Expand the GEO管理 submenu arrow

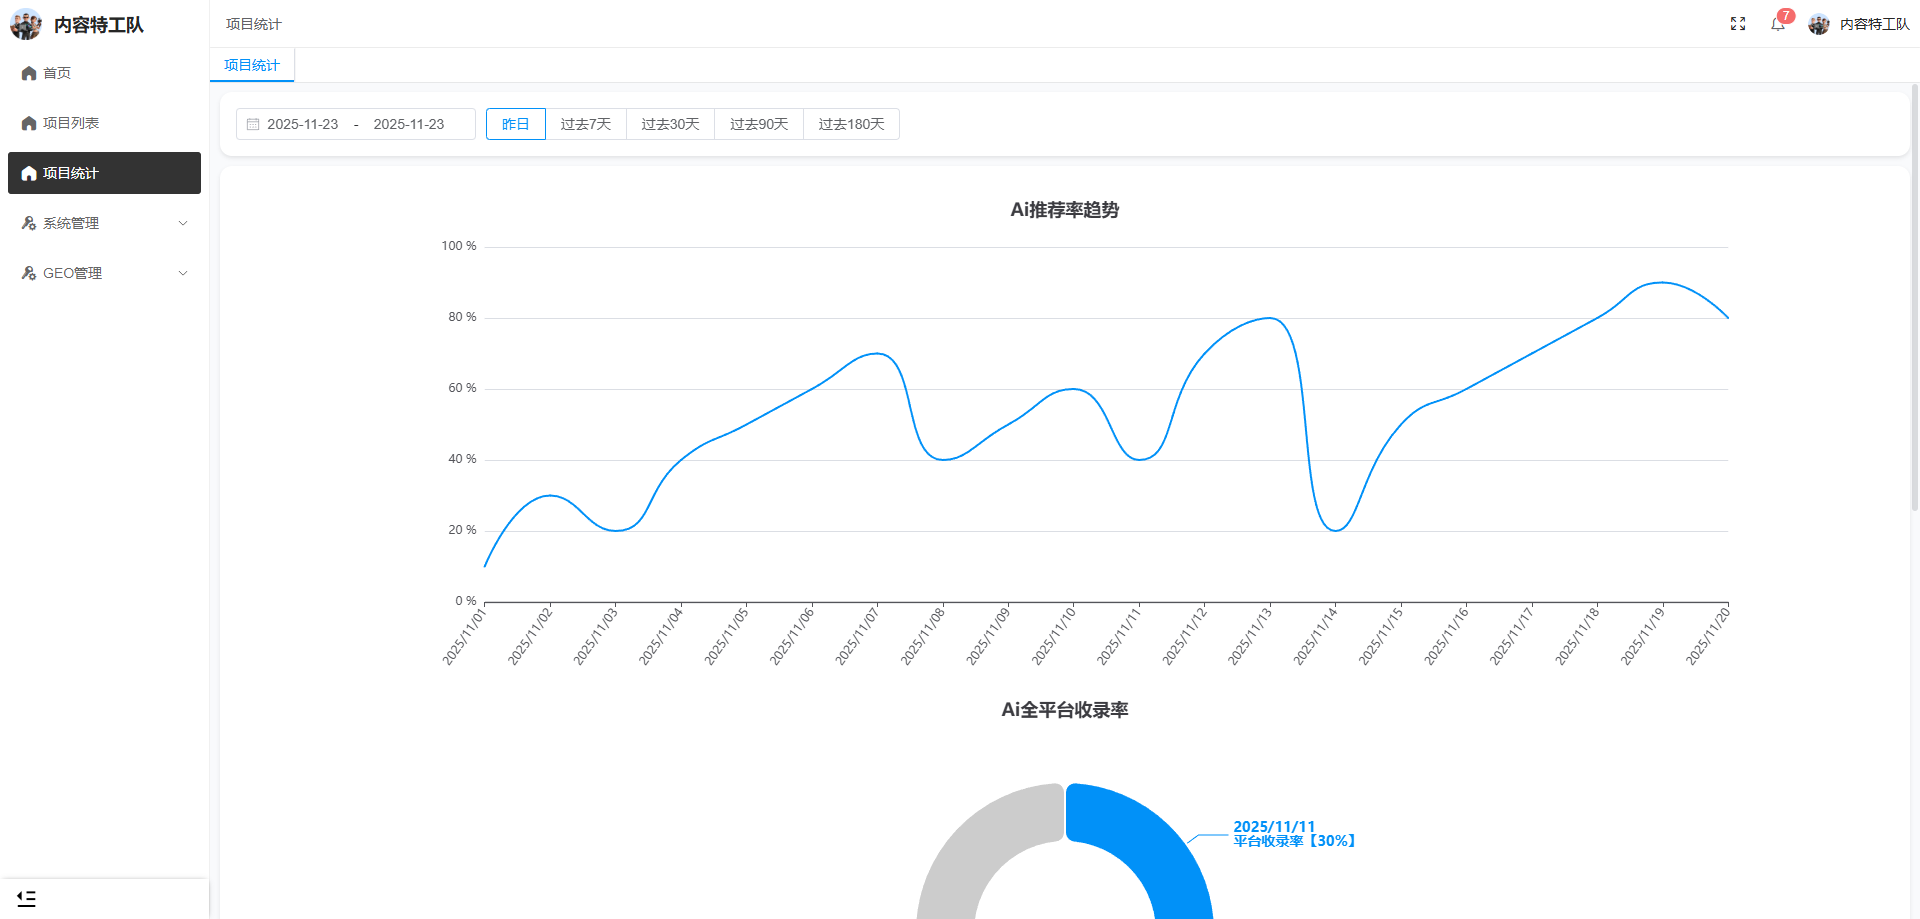tap(183, 273)
